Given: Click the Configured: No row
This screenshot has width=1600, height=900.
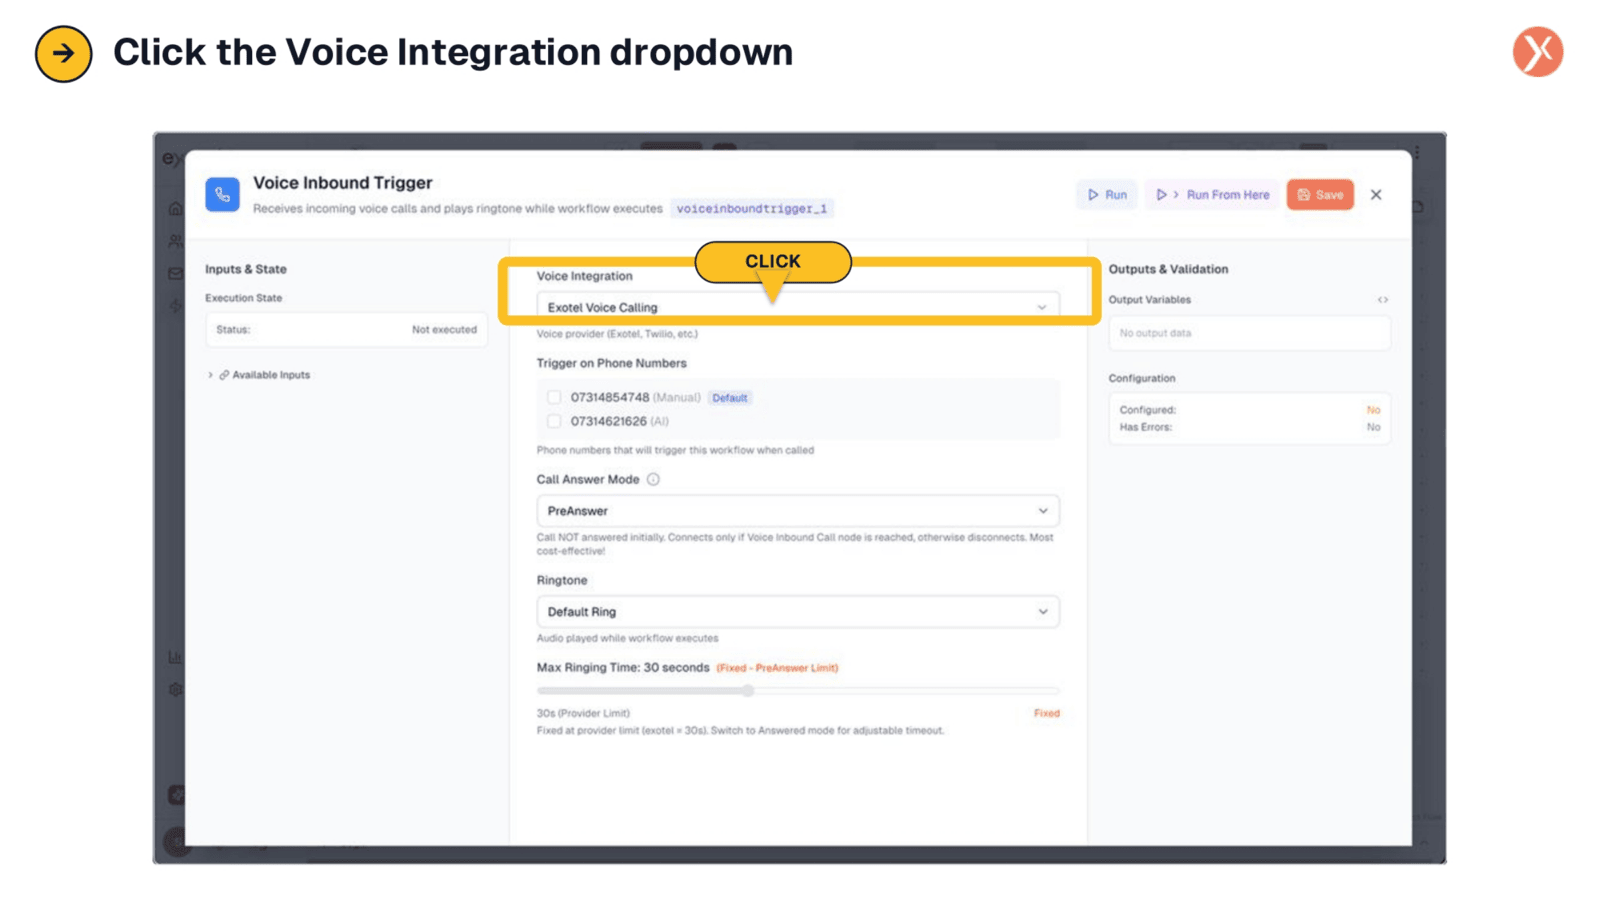Looking at the screenshot, I should click(1249, 410).
